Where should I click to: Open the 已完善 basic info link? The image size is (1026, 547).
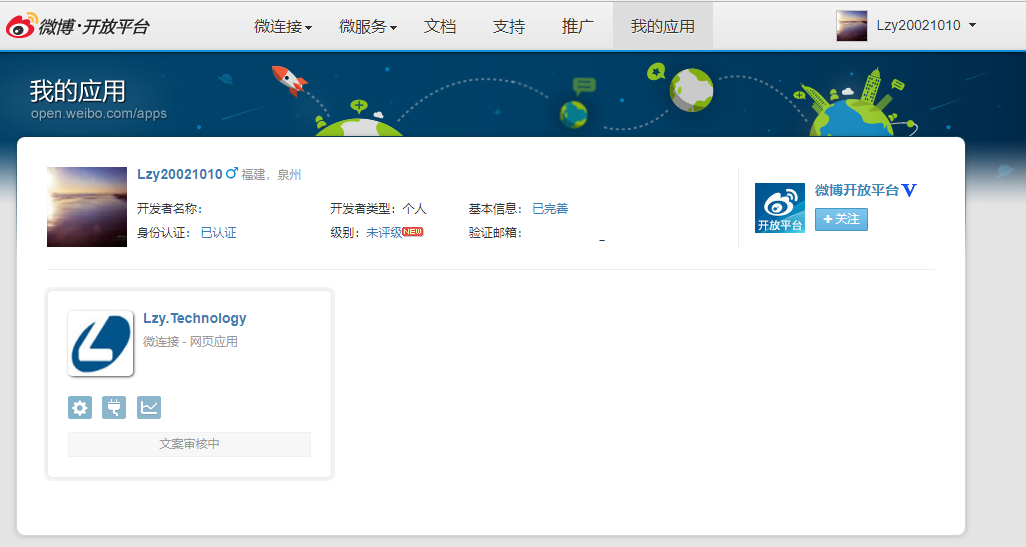click(550, 209)
